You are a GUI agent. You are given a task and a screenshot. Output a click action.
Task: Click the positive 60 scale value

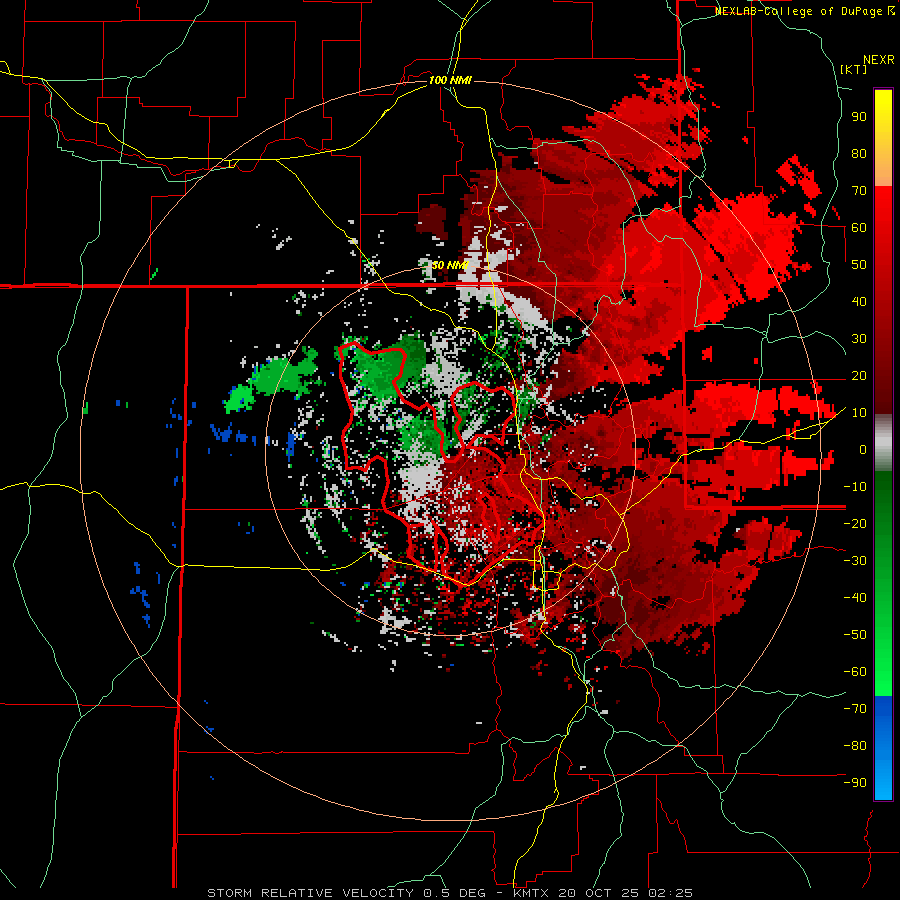tap(859, 227)
